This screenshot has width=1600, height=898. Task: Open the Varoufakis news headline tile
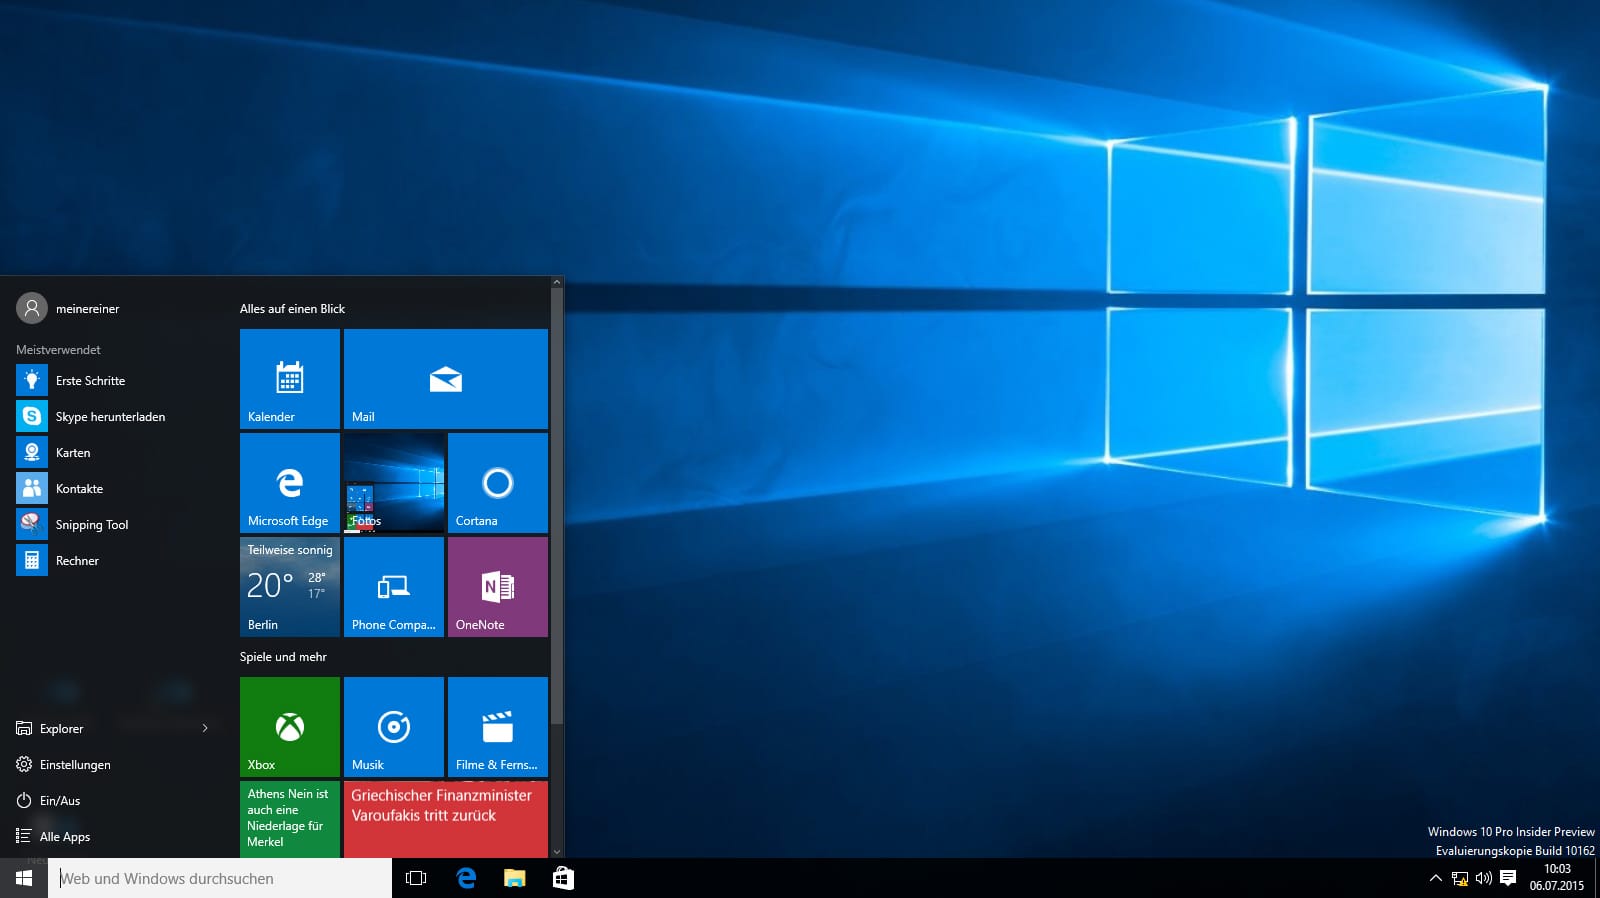[x=446, y=819]
